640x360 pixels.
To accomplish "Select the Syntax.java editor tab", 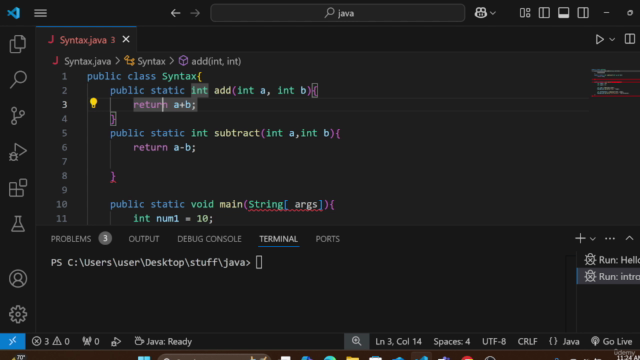I will point(87,40).
